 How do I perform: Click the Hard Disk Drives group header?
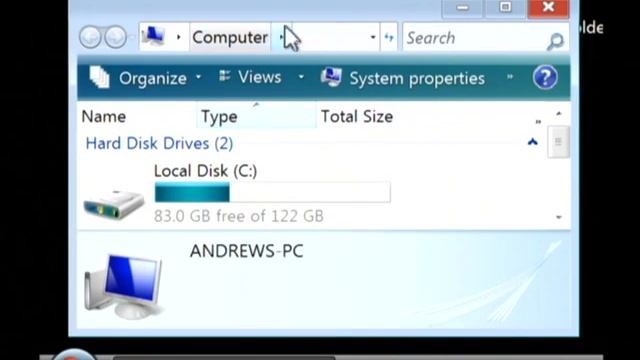(x=159, y=144)
